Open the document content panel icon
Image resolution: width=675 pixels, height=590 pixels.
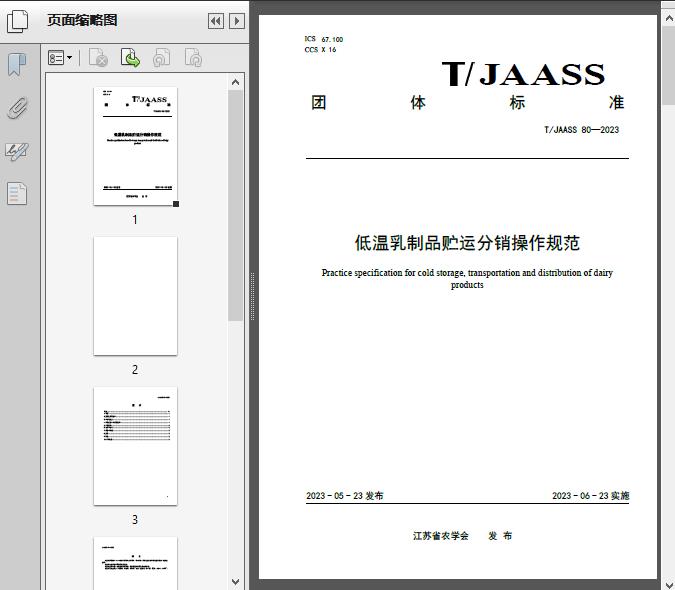coord(17,193)
